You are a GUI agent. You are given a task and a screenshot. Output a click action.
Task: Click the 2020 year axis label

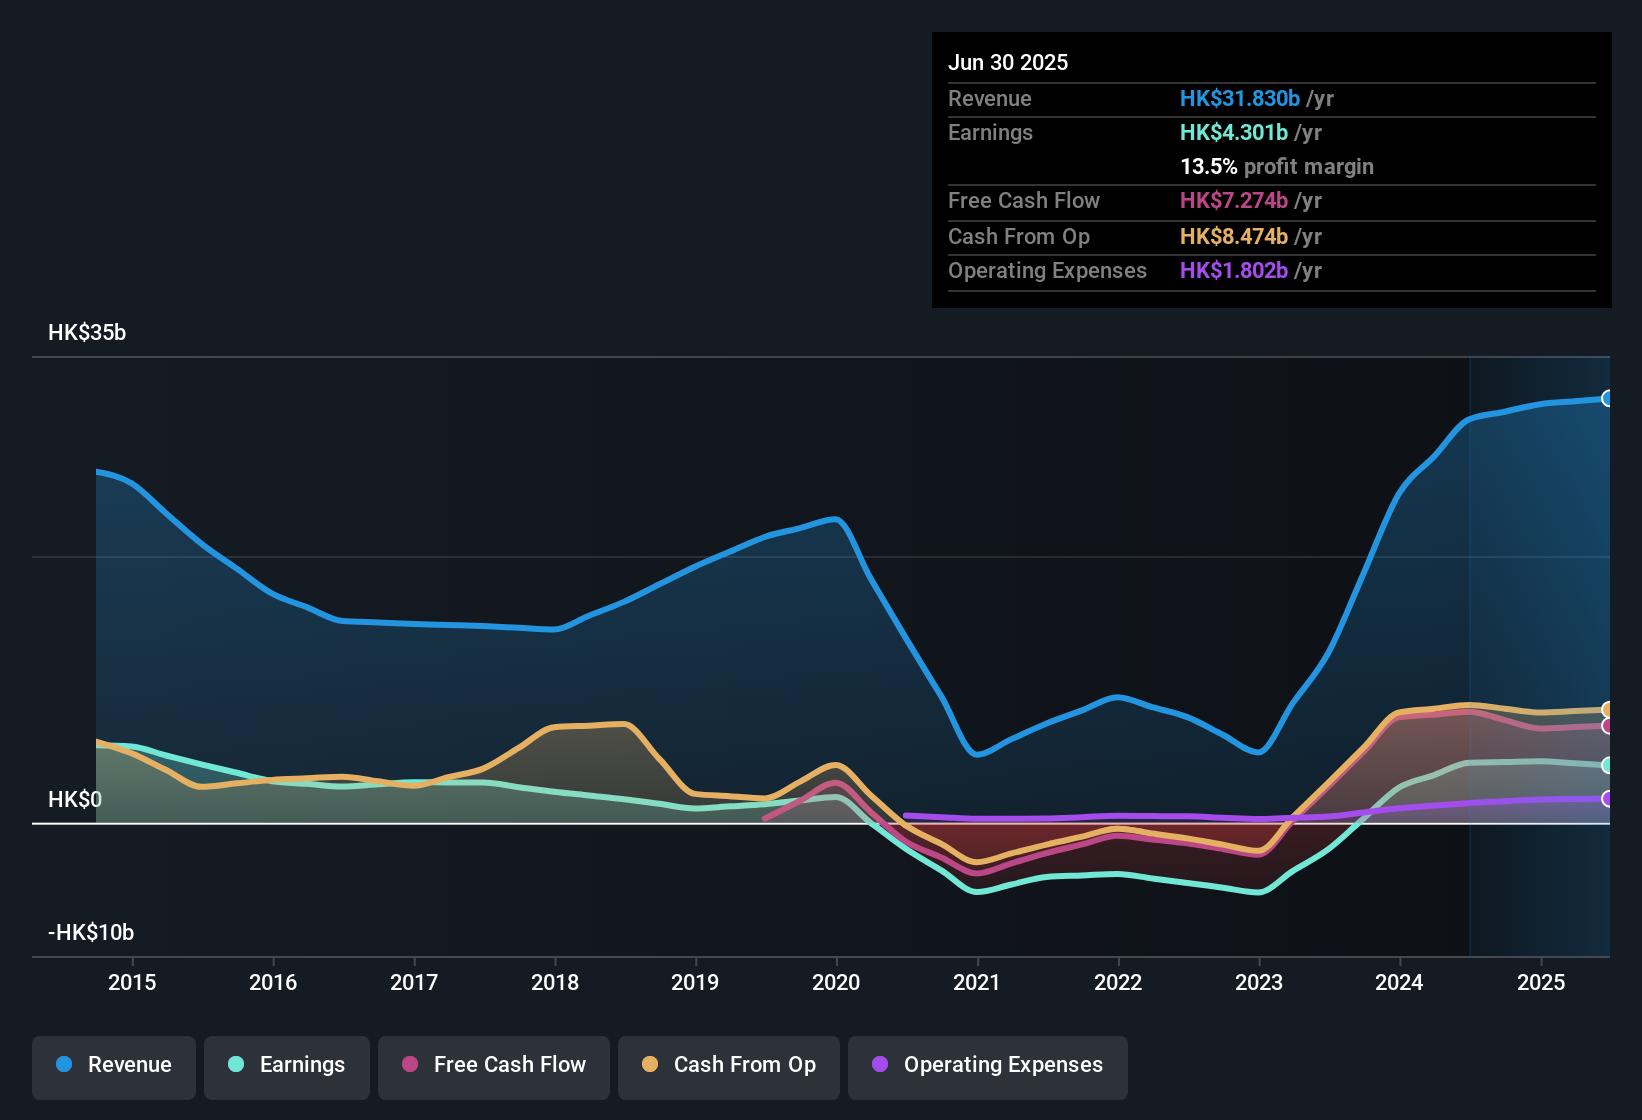(x=836, y=983)
